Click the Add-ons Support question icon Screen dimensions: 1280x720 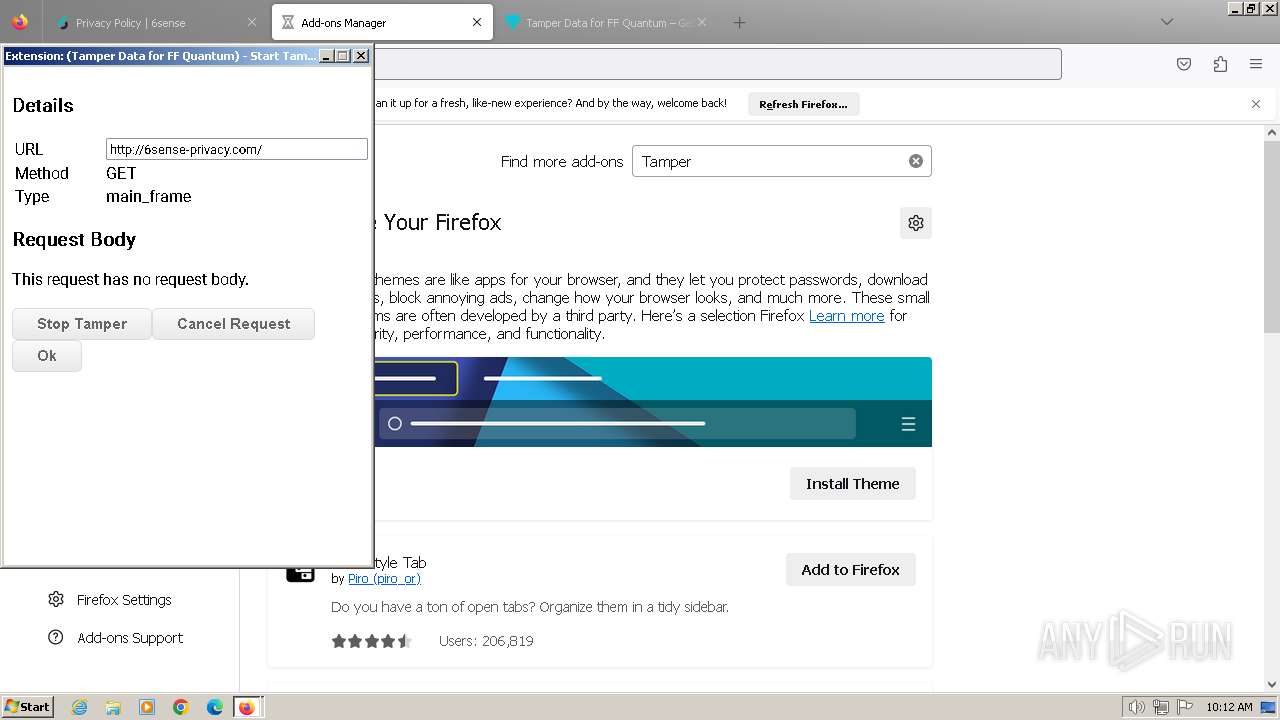click(56, 637)
